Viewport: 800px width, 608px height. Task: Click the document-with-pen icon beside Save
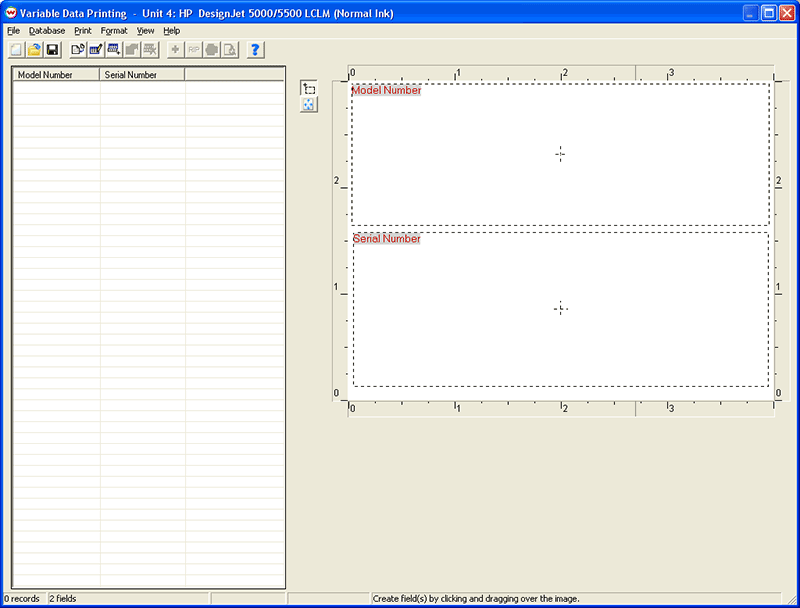78,50
